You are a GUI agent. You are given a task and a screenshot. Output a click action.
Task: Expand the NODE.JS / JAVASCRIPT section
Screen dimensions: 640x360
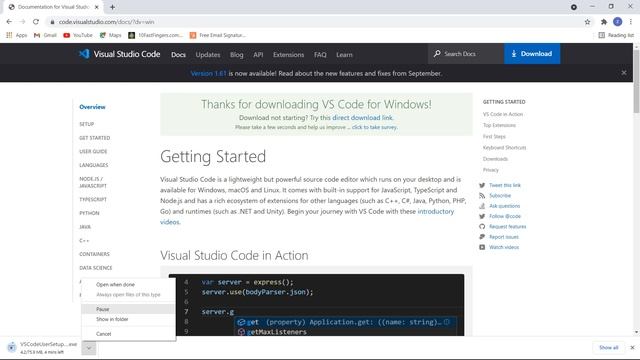click(x=93, y=182)
